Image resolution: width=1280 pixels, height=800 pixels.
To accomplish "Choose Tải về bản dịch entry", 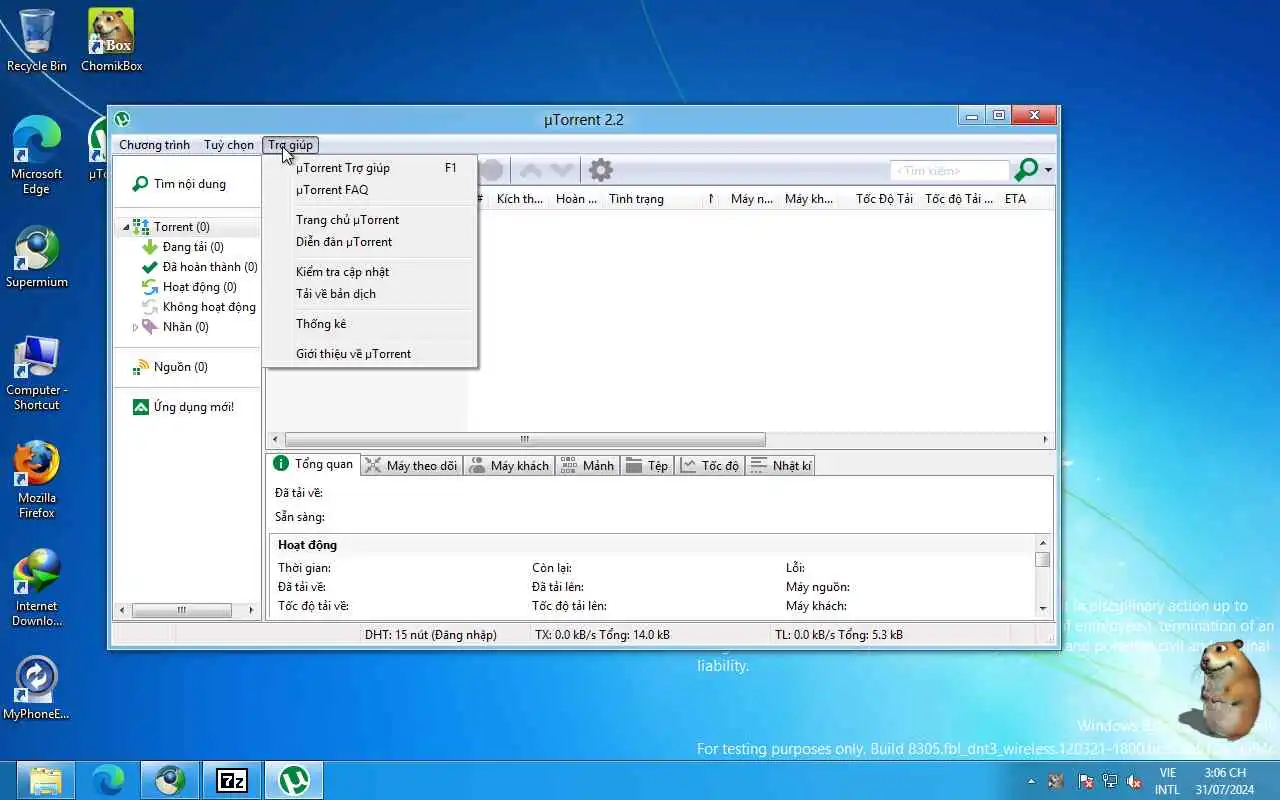I will tap(370, 294).
